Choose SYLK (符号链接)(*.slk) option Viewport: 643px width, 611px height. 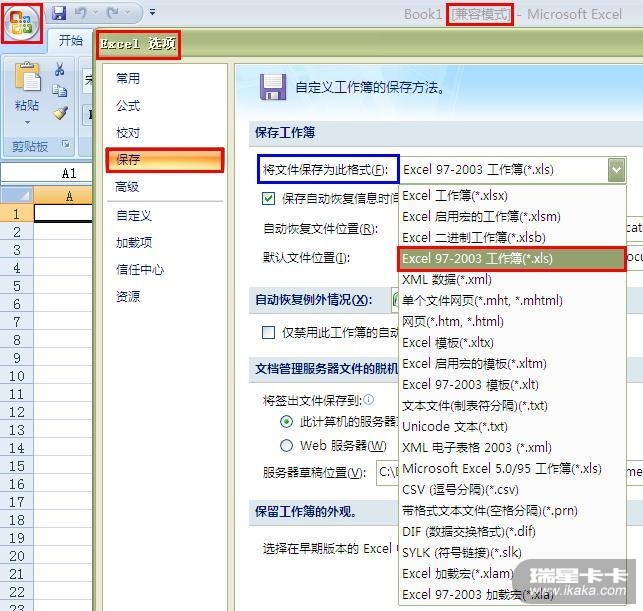(512, 553)
